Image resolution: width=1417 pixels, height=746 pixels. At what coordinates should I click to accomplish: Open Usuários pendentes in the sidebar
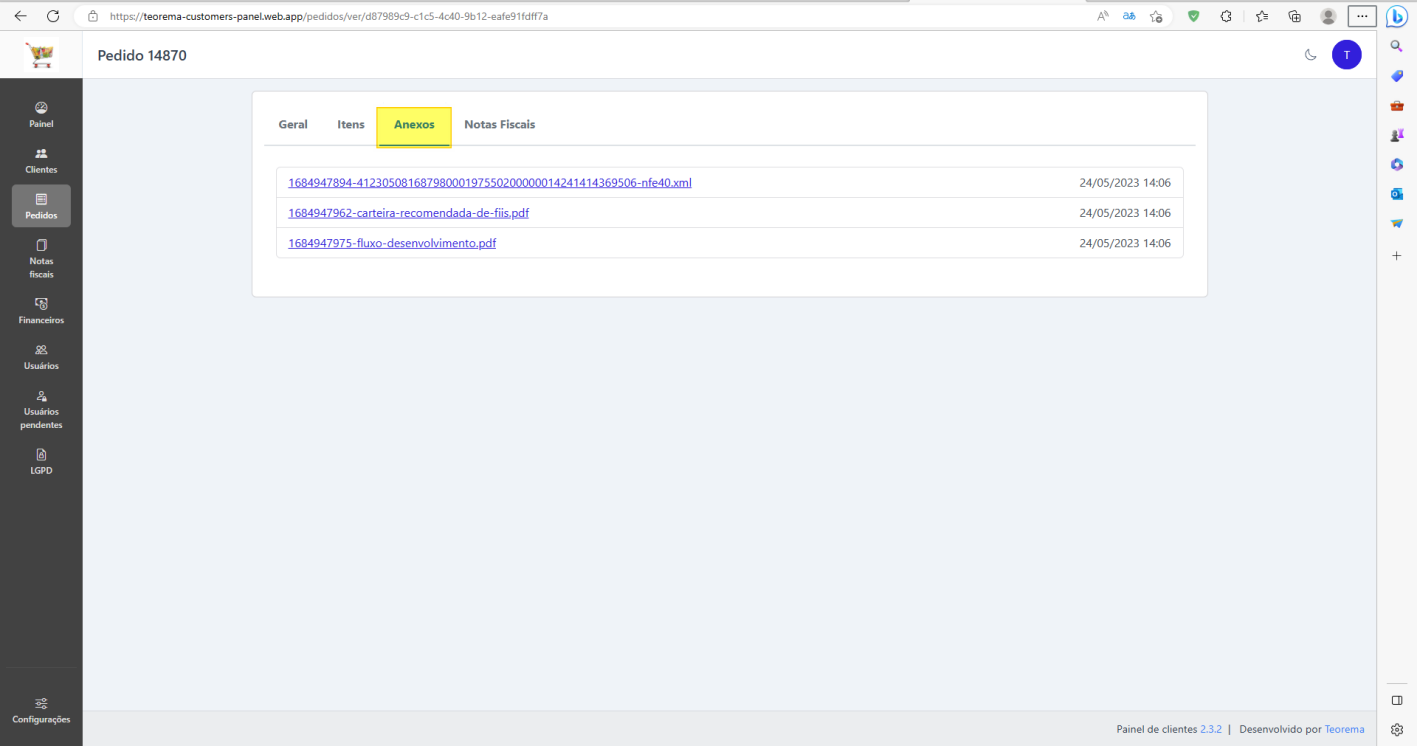(41, 410)
